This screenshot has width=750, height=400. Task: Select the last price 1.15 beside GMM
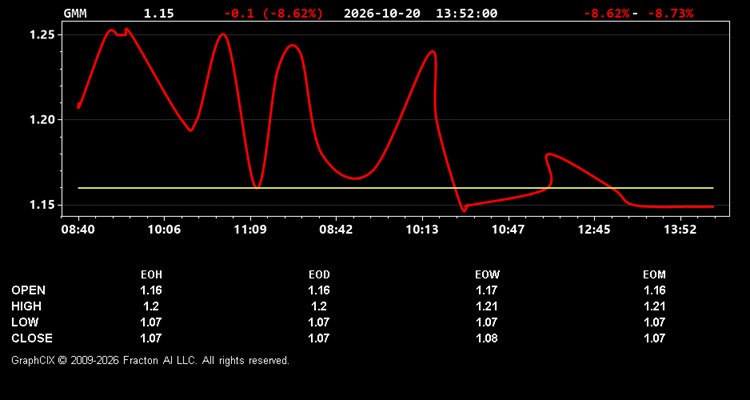coord(159,13)
